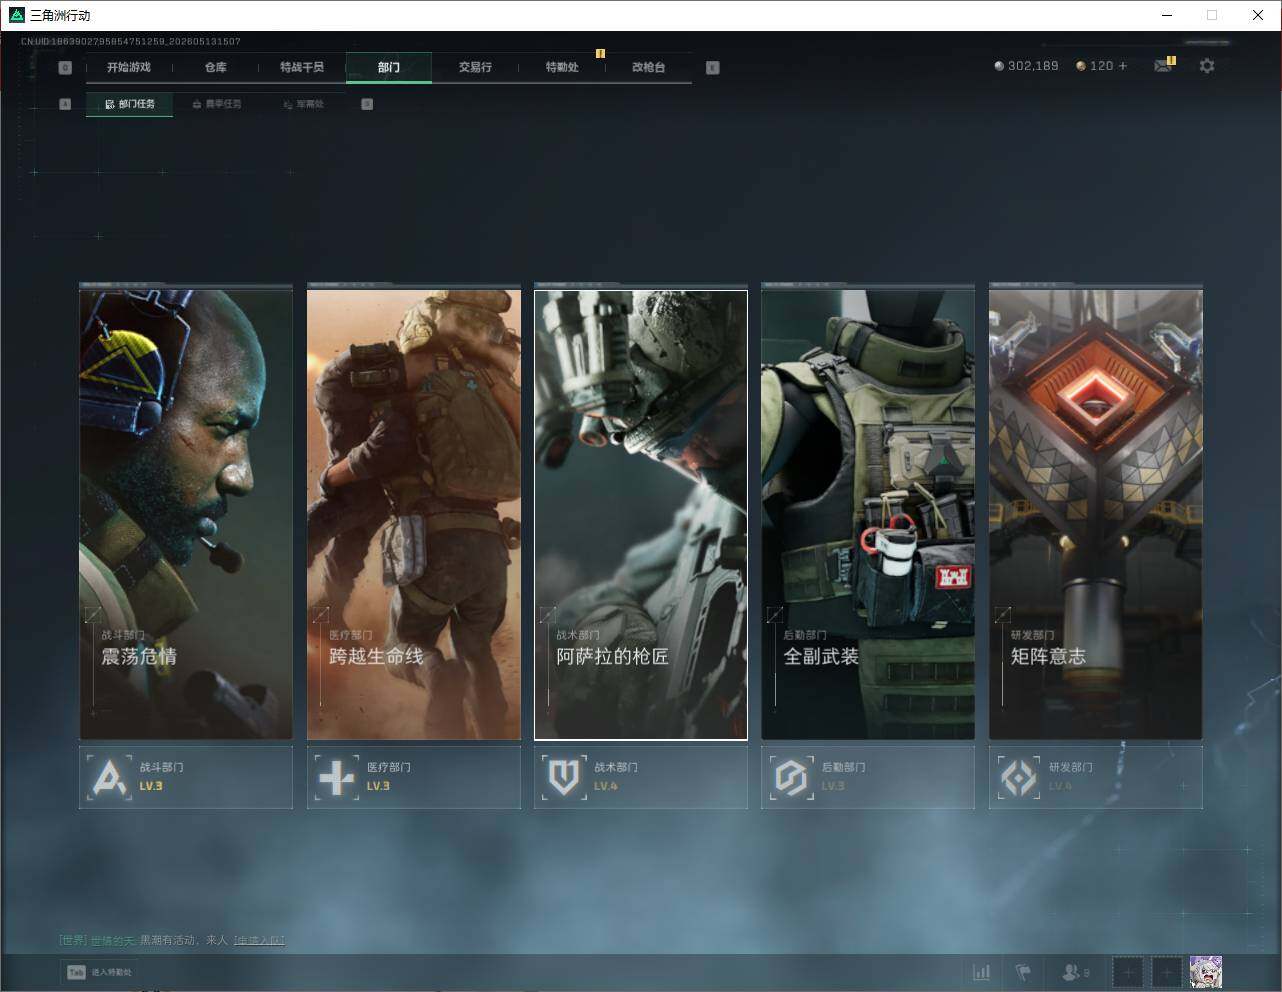Click the D key next sub-tab icon
The width and height of the screenshot is (1282, 992).
click(x=367, y=104)
